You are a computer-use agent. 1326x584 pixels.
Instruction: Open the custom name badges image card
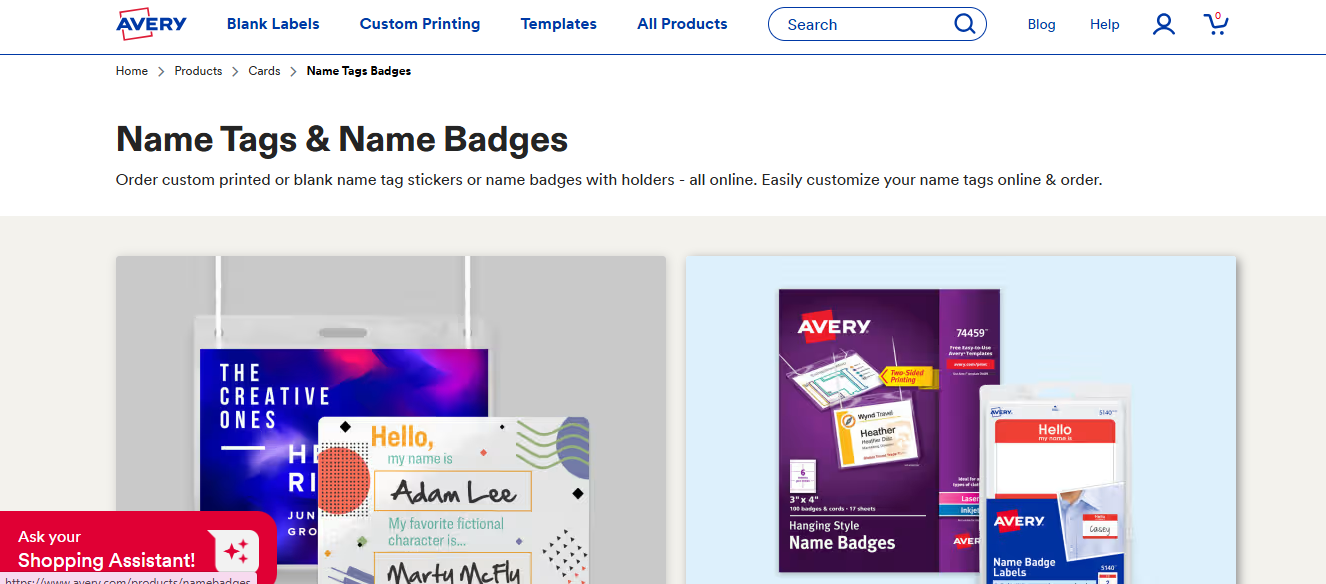(391, 420)
